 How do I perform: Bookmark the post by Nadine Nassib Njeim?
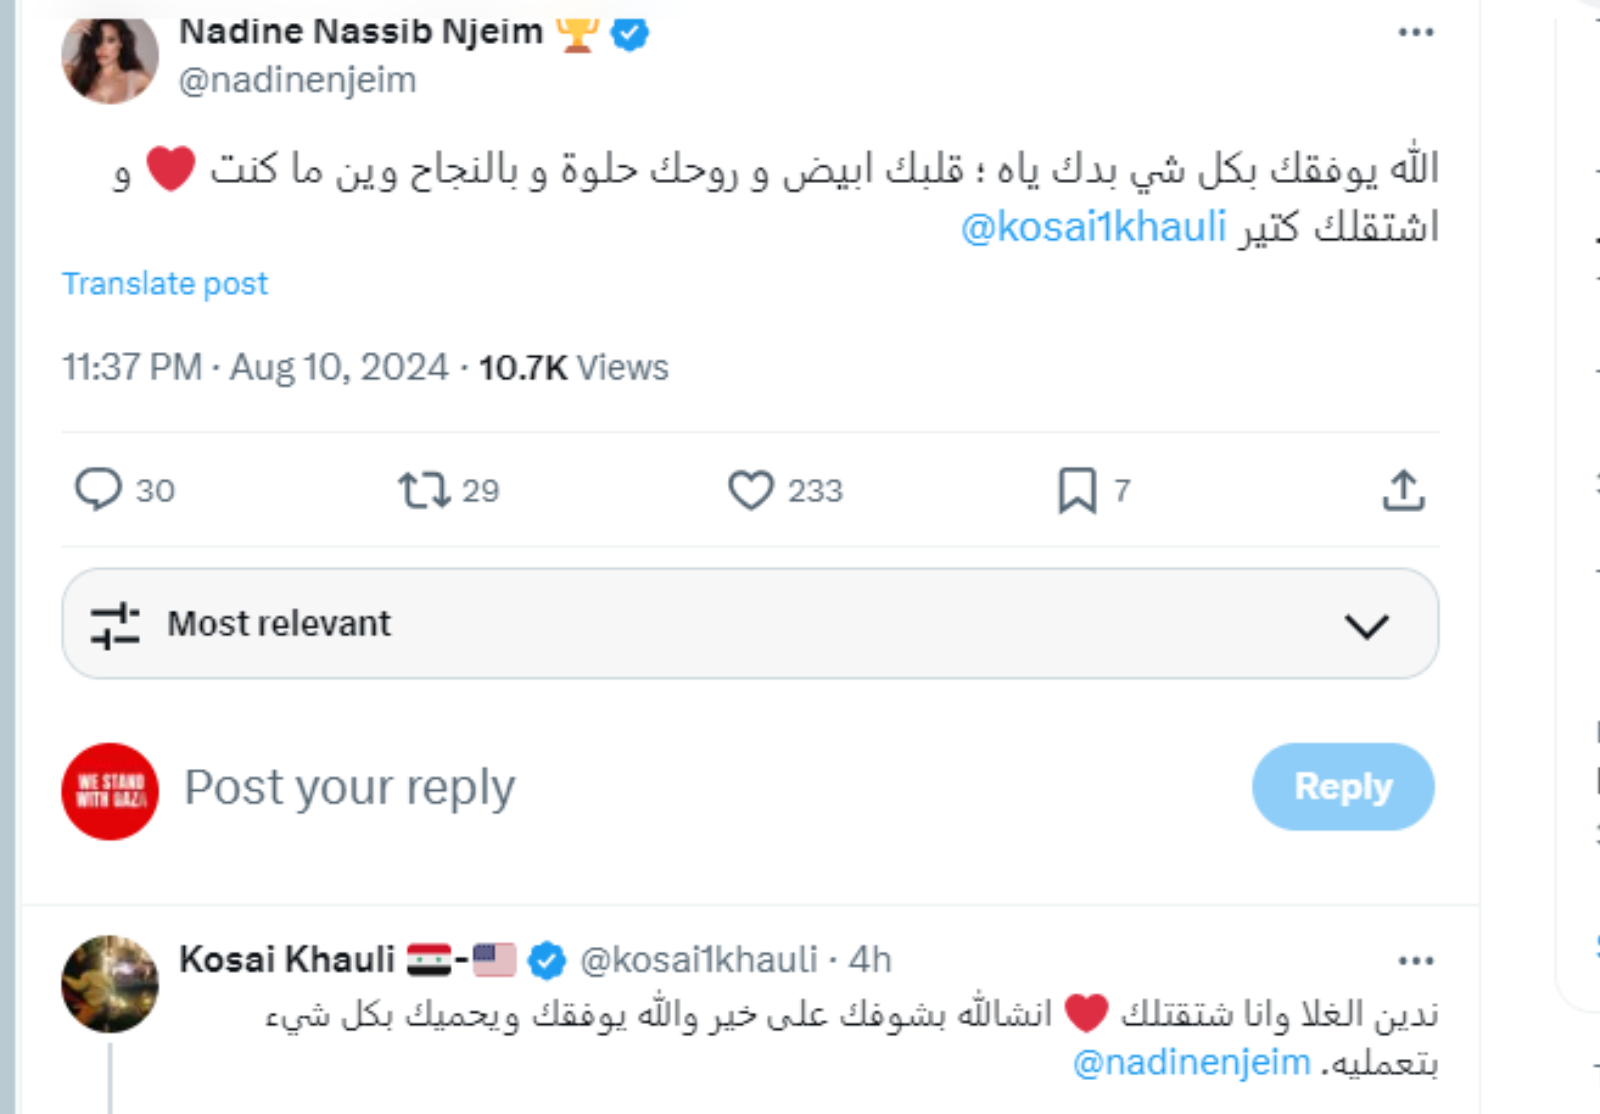[1077, 490]
